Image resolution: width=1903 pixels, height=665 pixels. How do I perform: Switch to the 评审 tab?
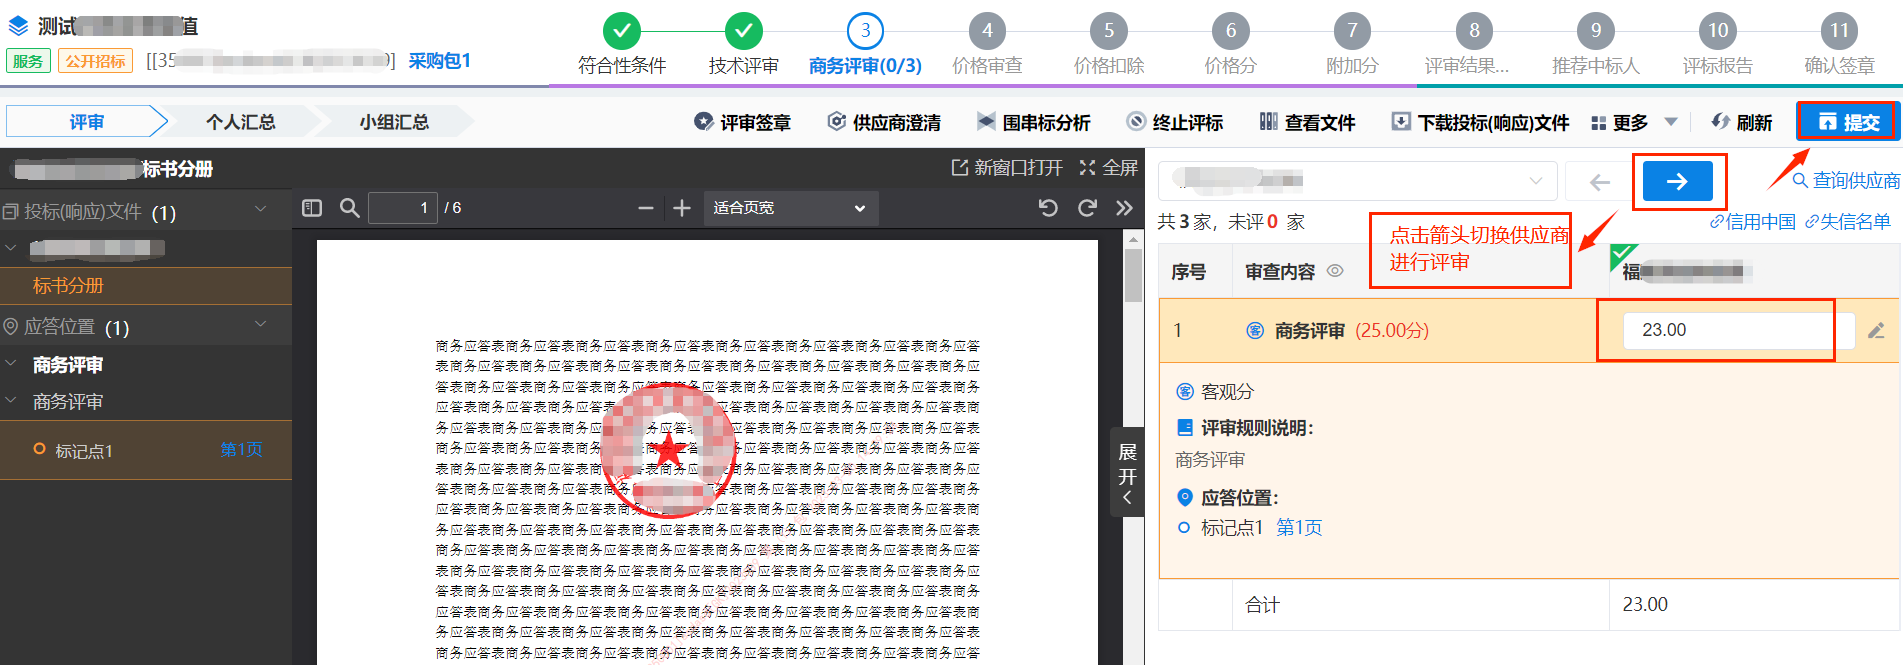click(86, 122)
